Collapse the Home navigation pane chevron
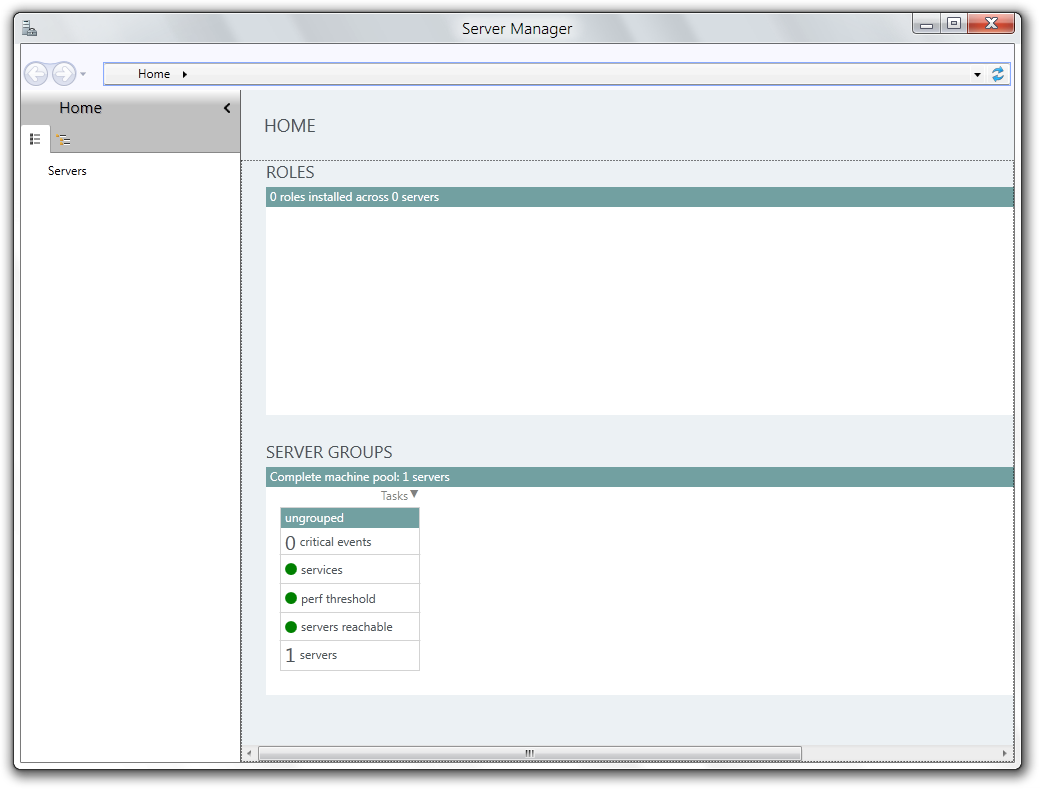 pos(227,107)
